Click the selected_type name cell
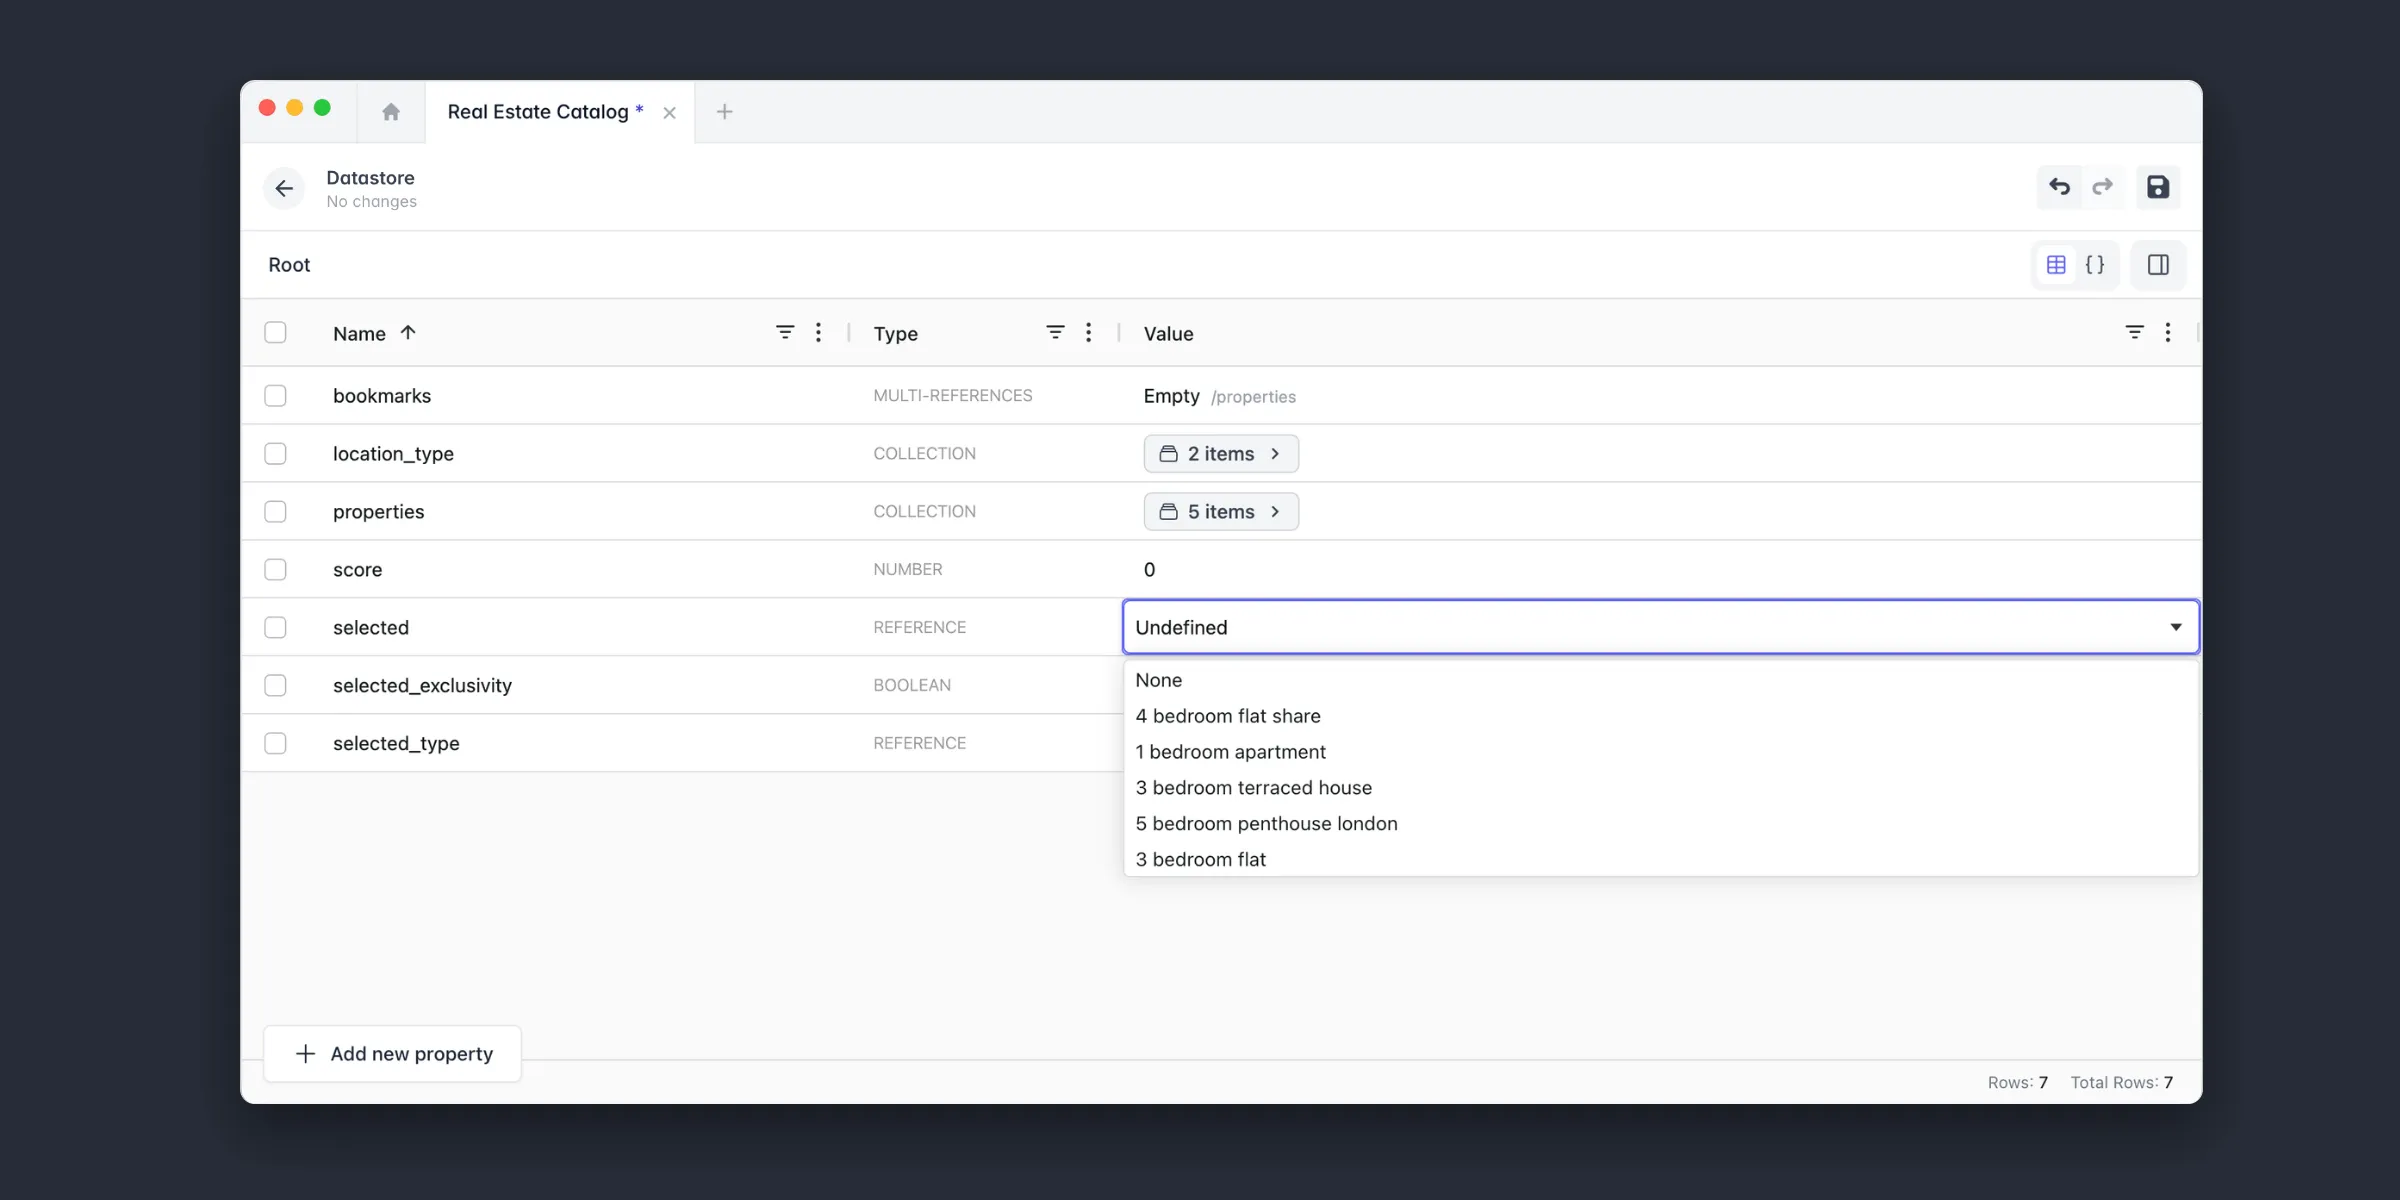2400x1200 pixels. [x=396, y=744]
